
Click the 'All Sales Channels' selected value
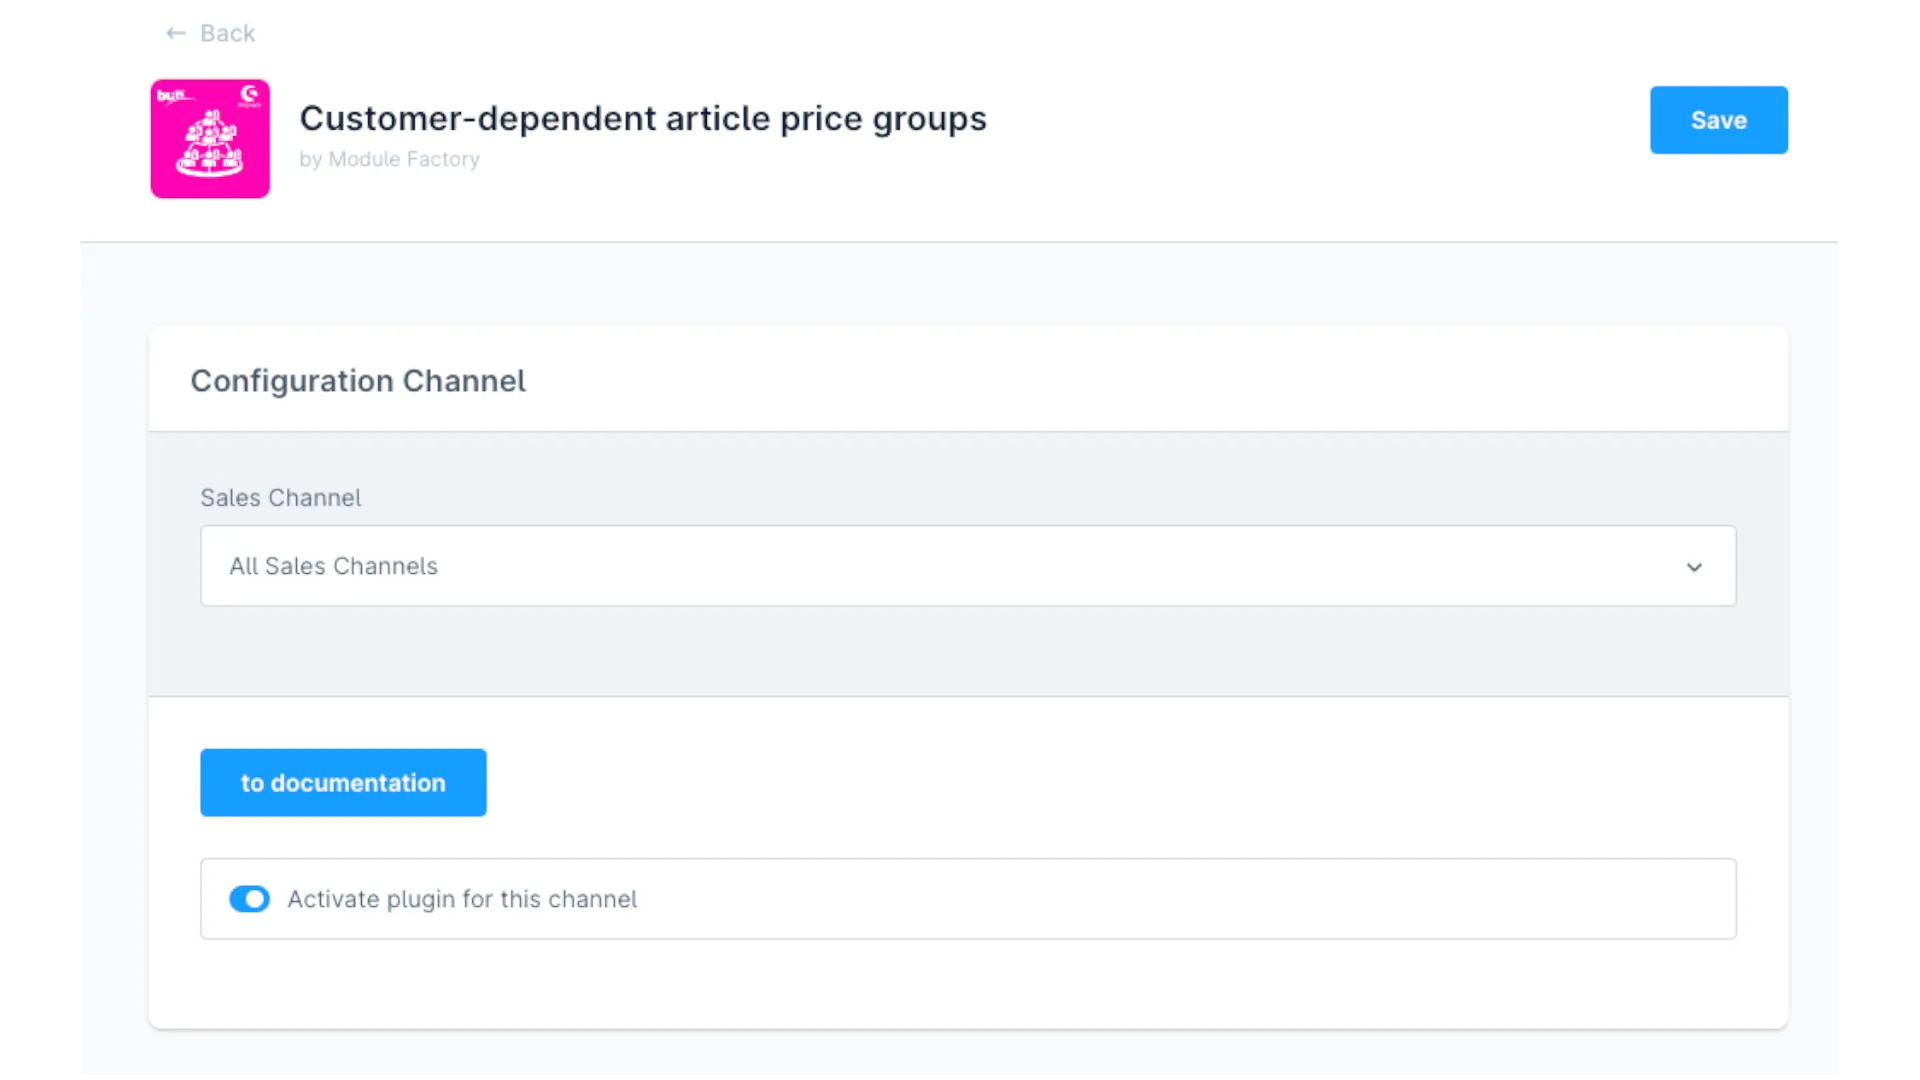334,566
